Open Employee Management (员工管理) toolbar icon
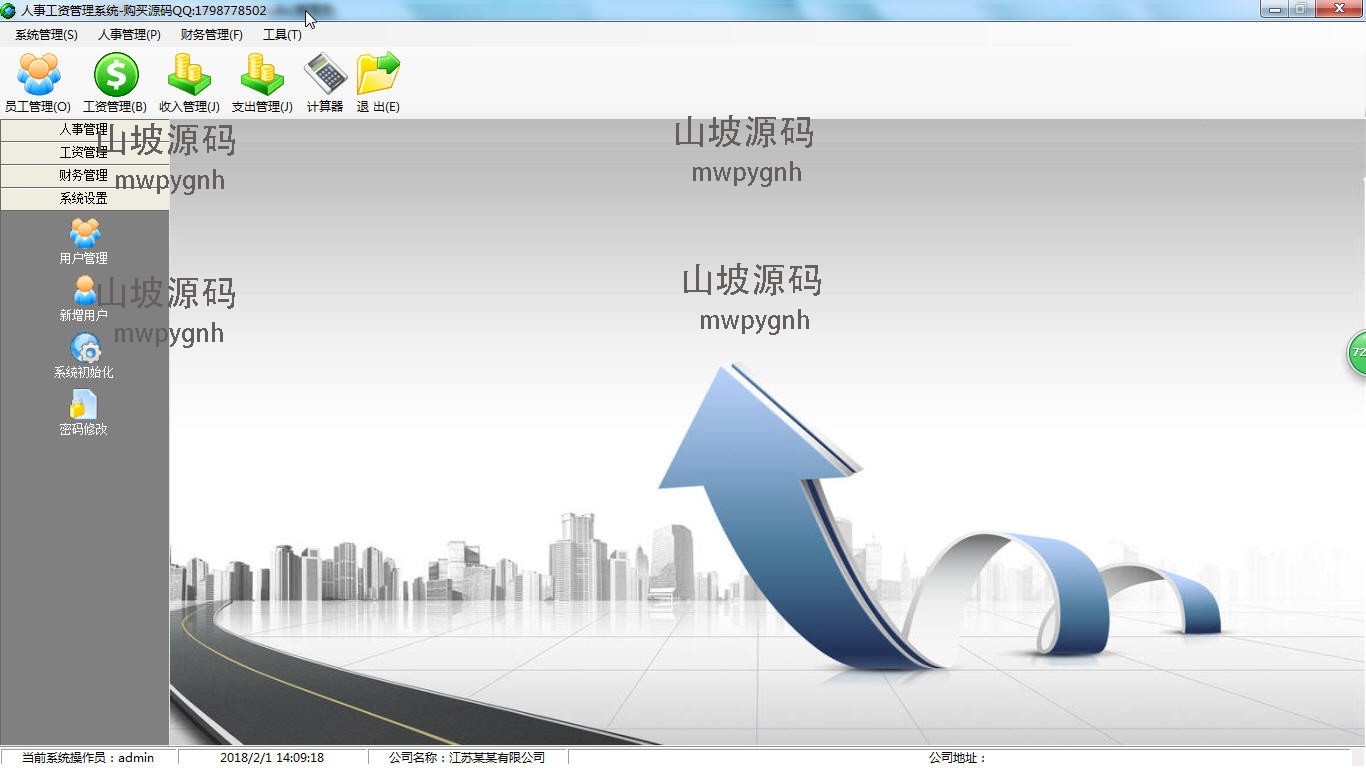 coord(38,75)
